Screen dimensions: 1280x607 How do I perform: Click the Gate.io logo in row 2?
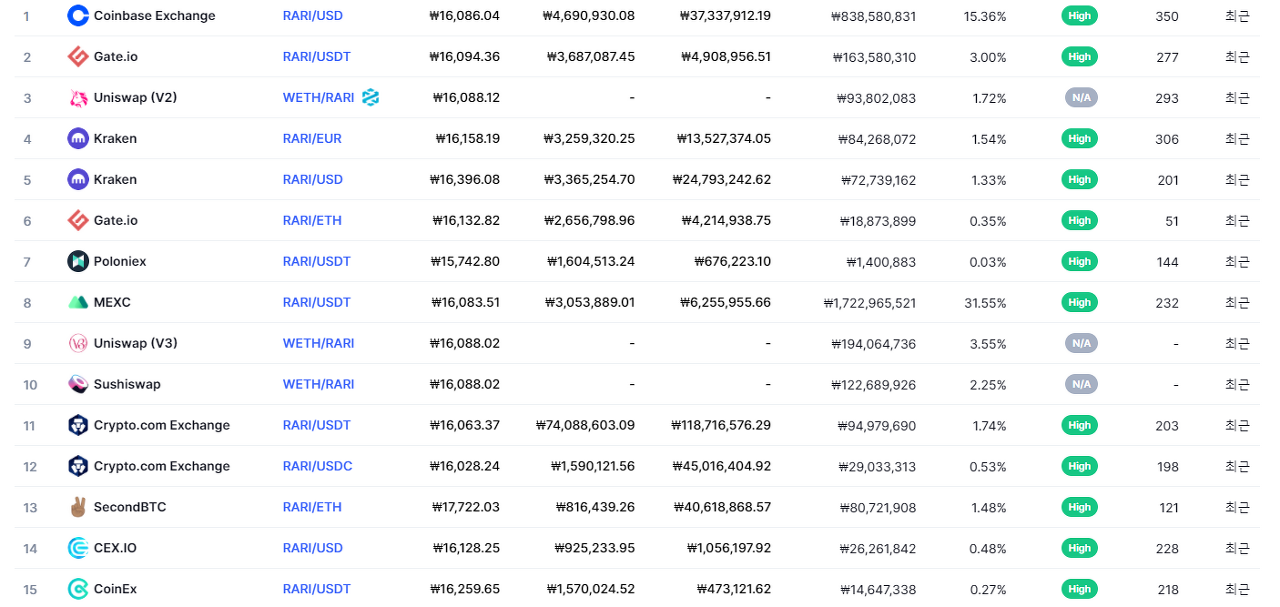pos(78,57)
